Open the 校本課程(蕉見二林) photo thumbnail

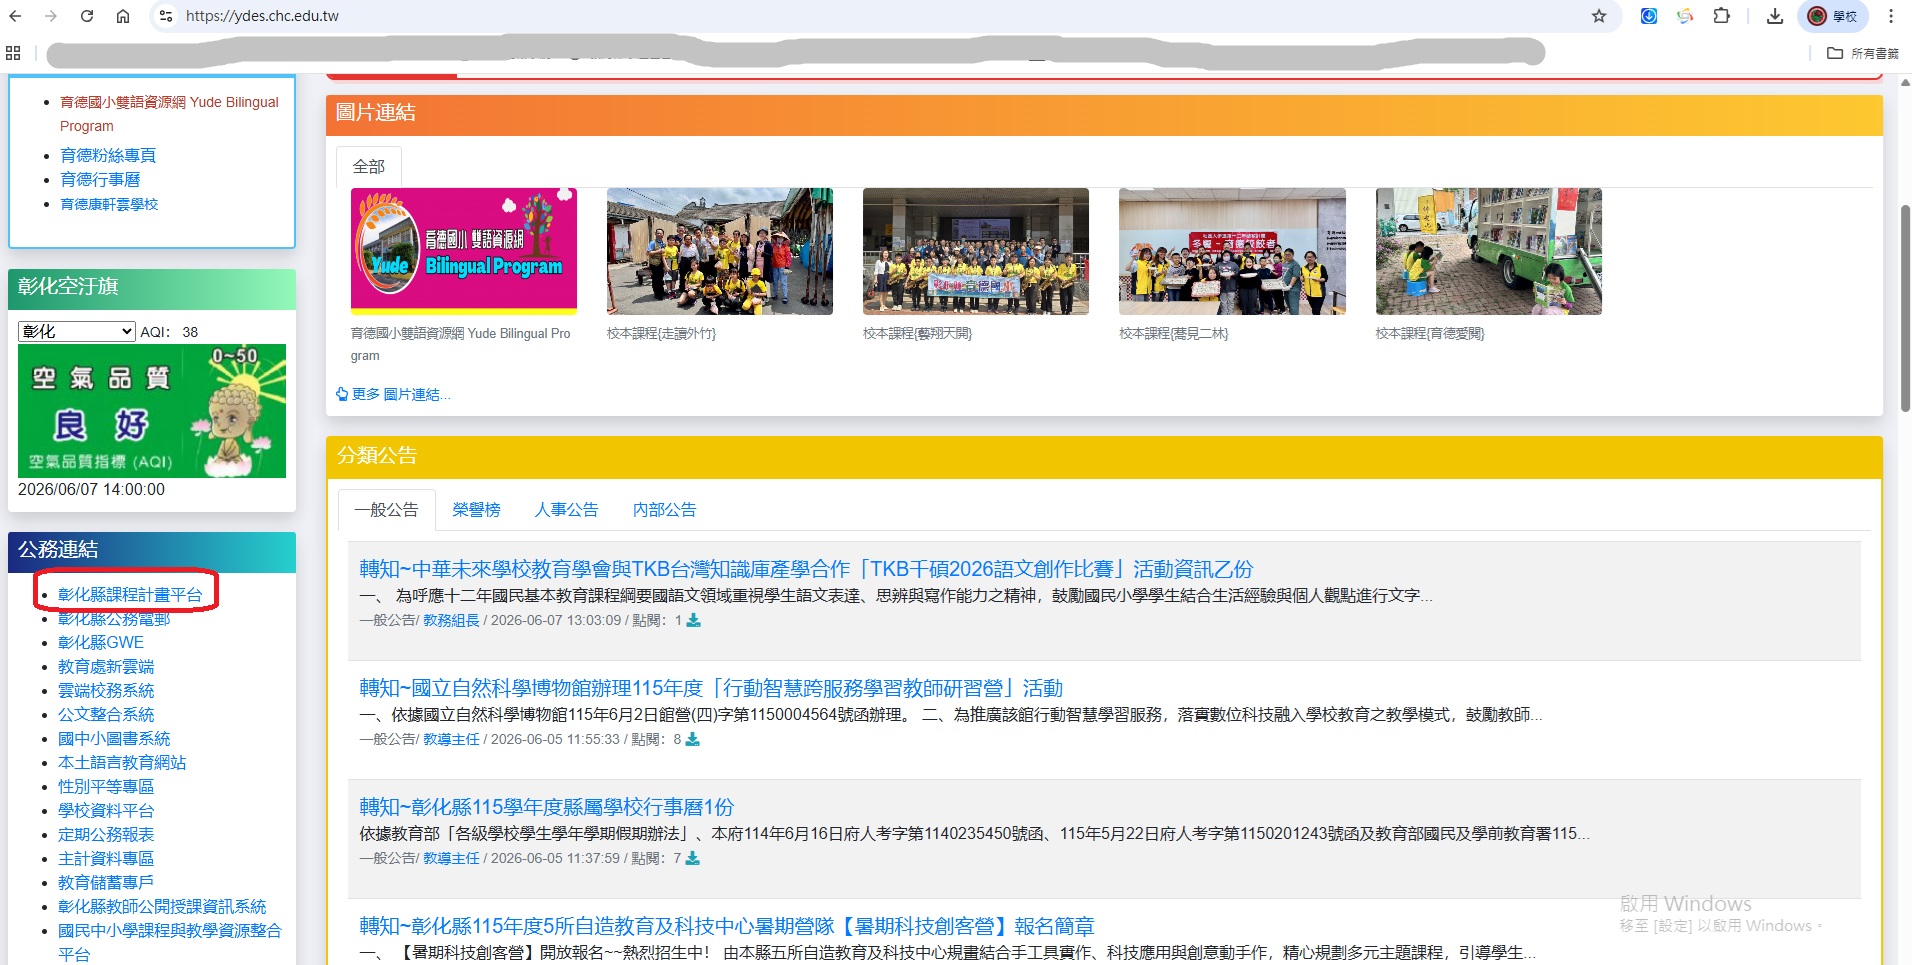click(1232, 251)
